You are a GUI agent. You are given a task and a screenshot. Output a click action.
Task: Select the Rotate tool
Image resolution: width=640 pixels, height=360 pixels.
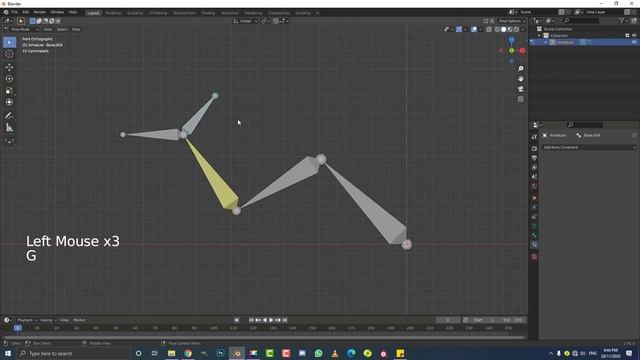(x=9, y=79)
